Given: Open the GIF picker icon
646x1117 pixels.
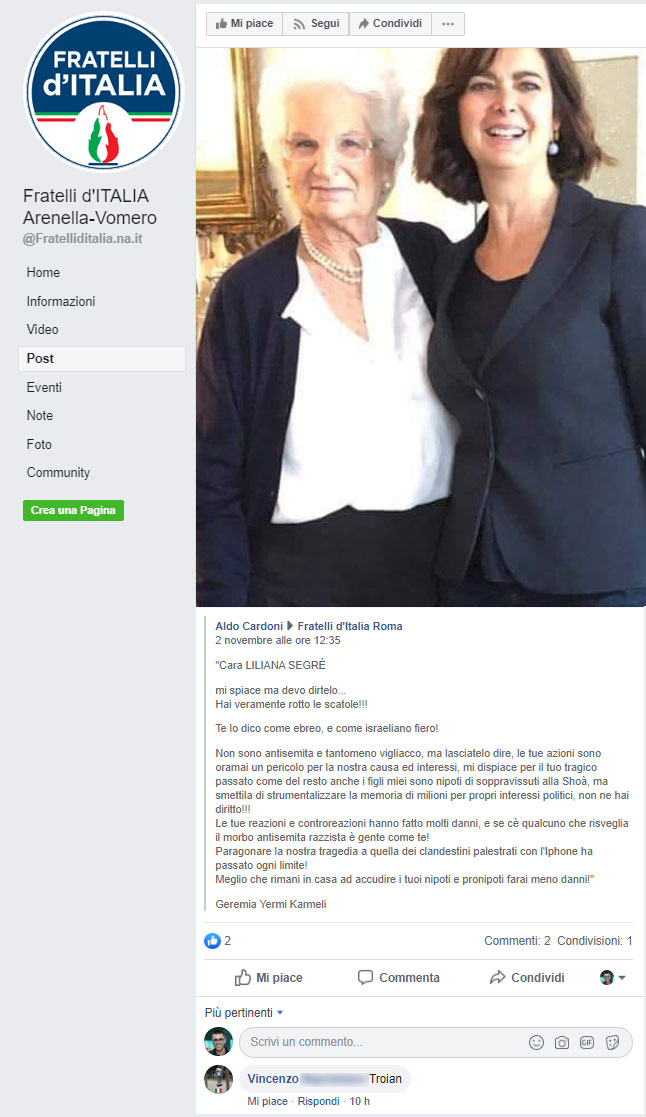Looking at the screenshot, I should click(x=587, y=1042).
